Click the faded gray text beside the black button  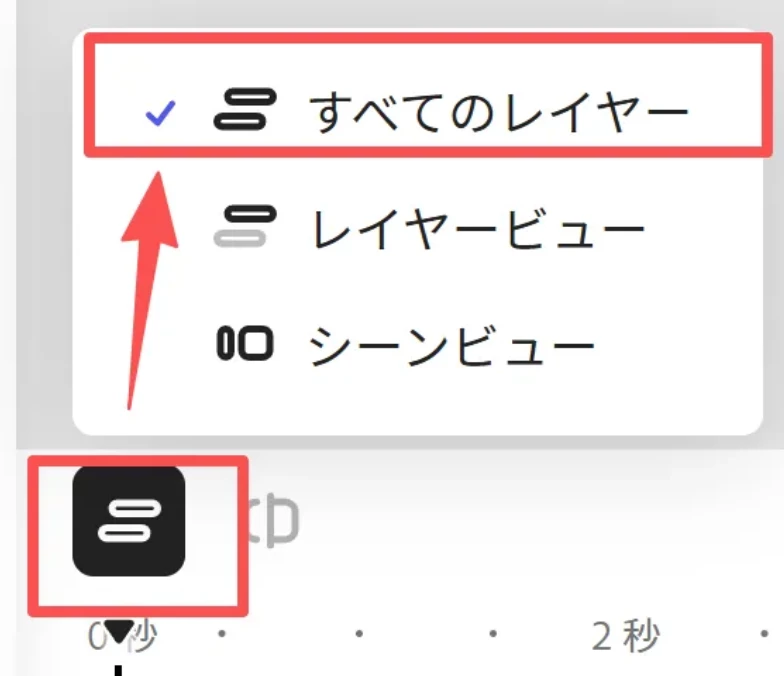pos(273,521)
